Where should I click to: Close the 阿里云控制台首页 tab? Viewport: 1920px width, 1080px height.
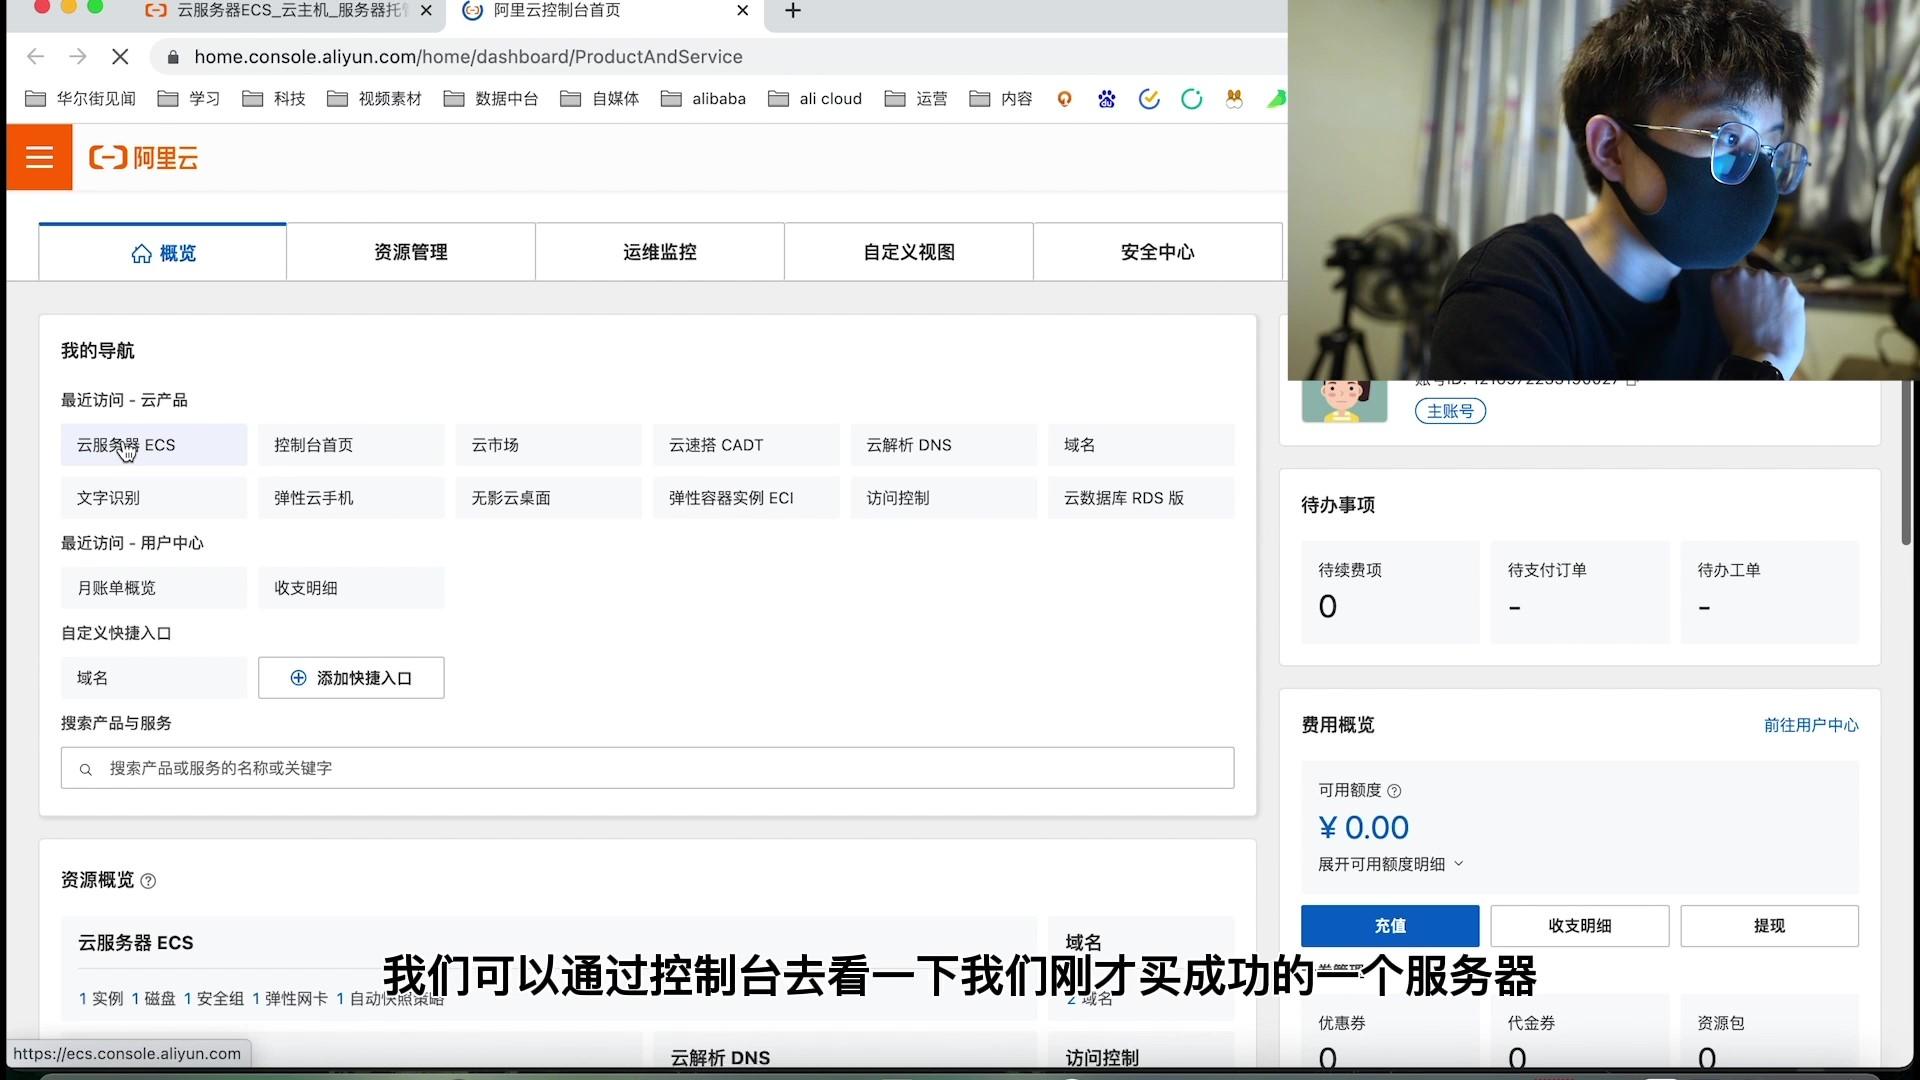(742, 11)
